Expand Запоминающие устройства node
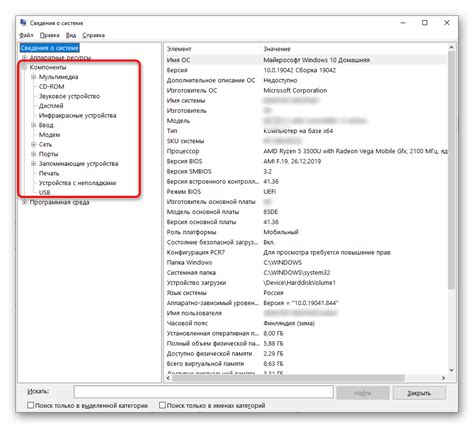This screenshot has height=428, width=474. coord(33,164)
